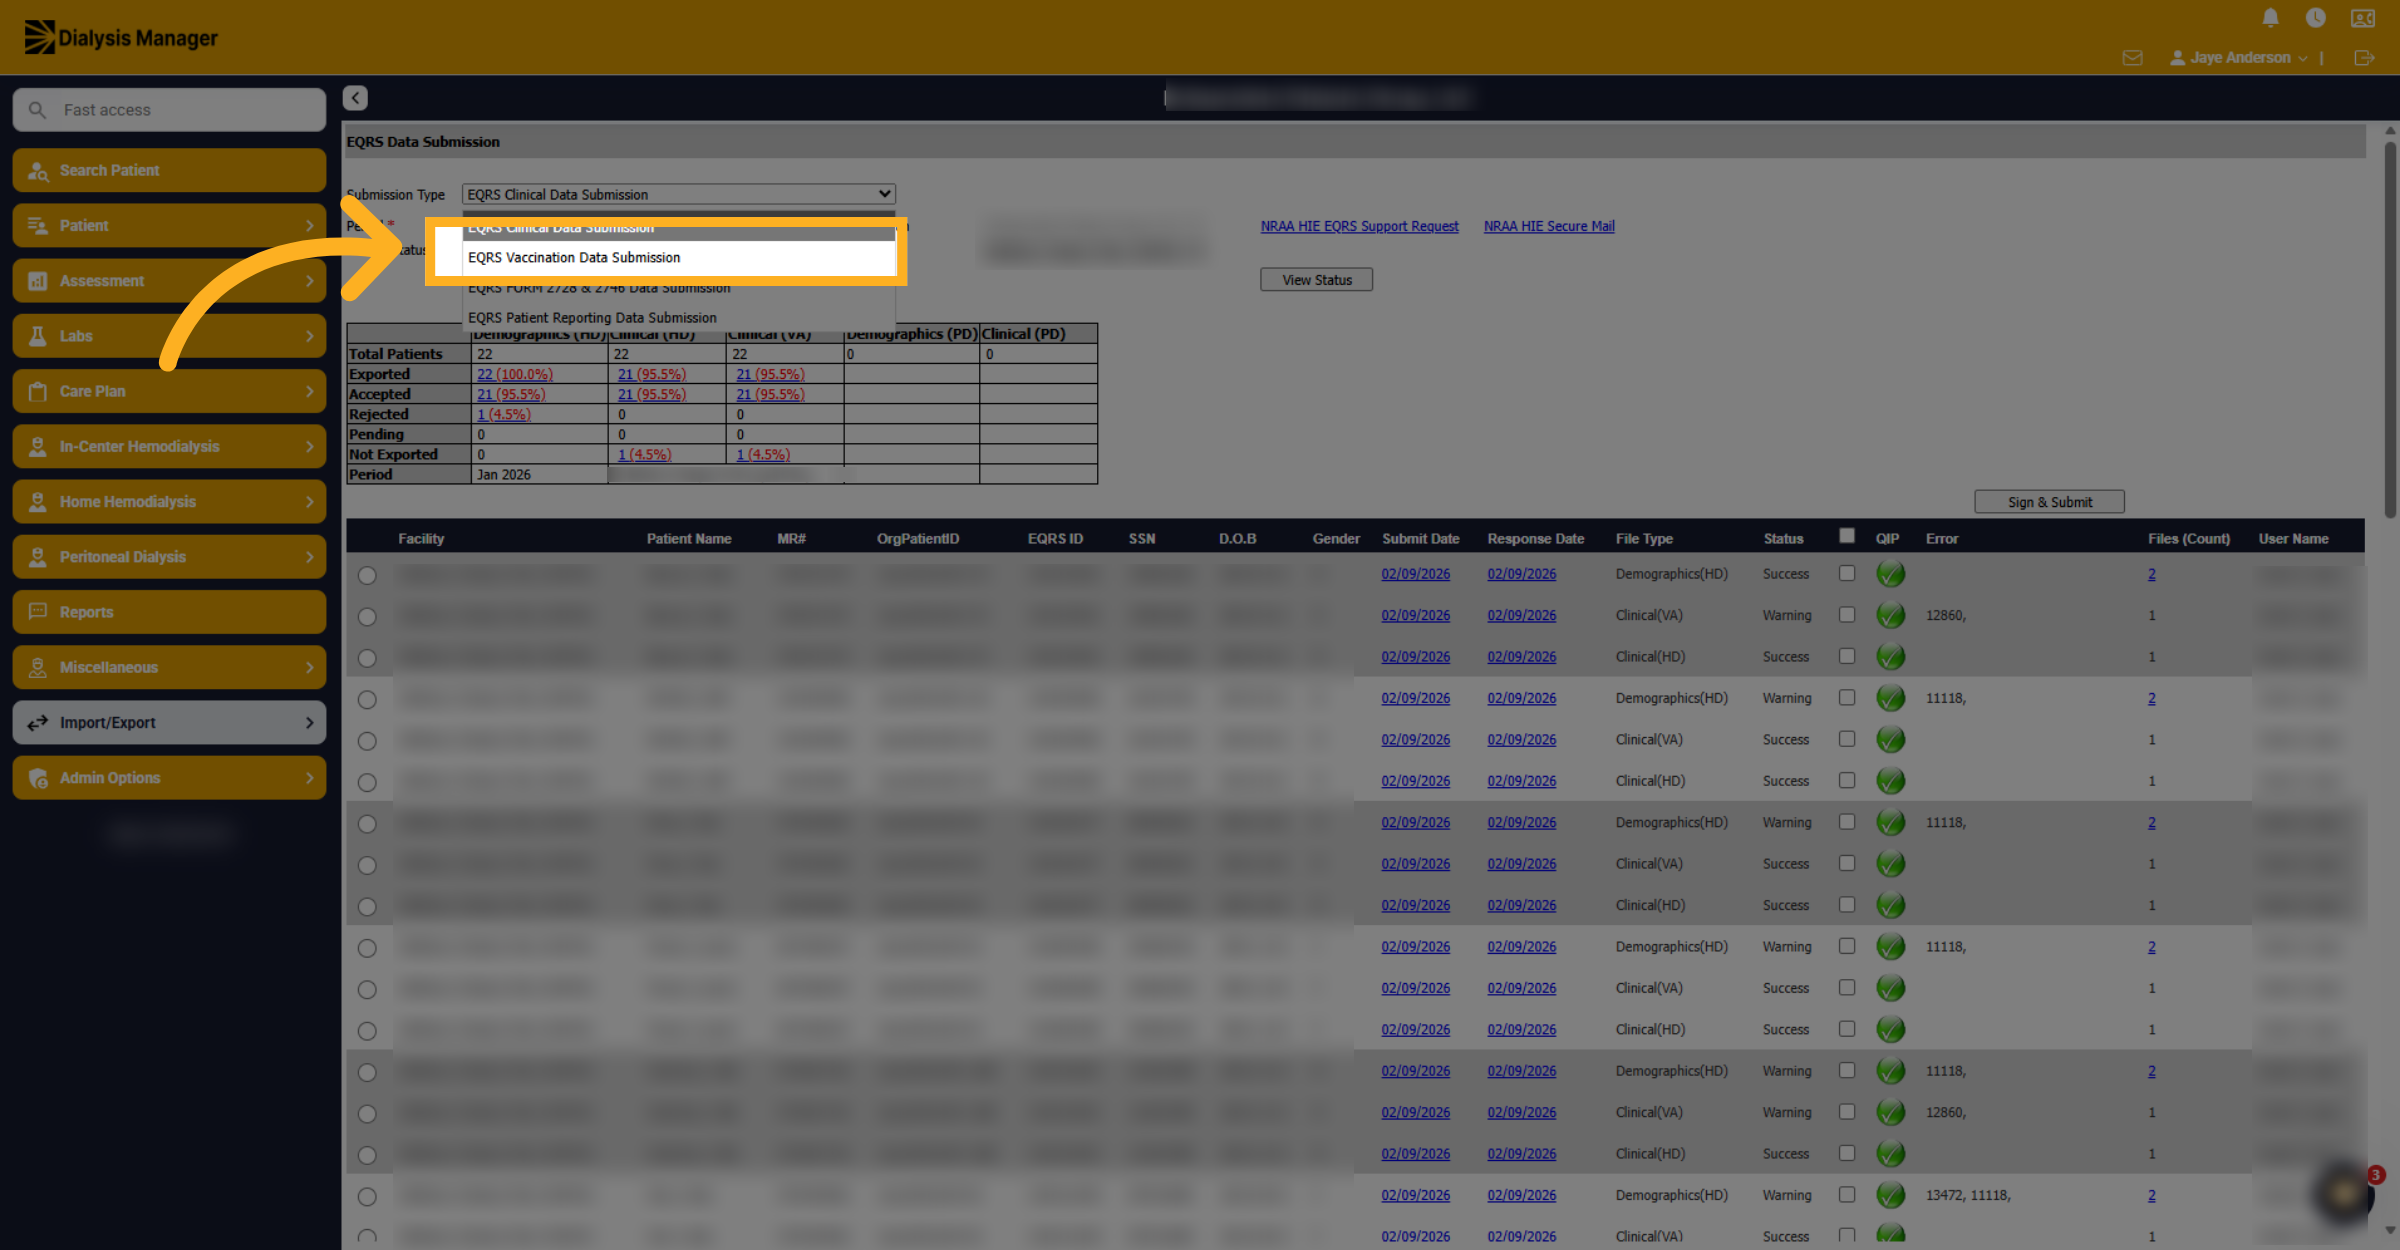This screenshot has width=2400, height=1250.
Task: Open Peritoneal Dialysis menu item
Action: coord(169,557)
